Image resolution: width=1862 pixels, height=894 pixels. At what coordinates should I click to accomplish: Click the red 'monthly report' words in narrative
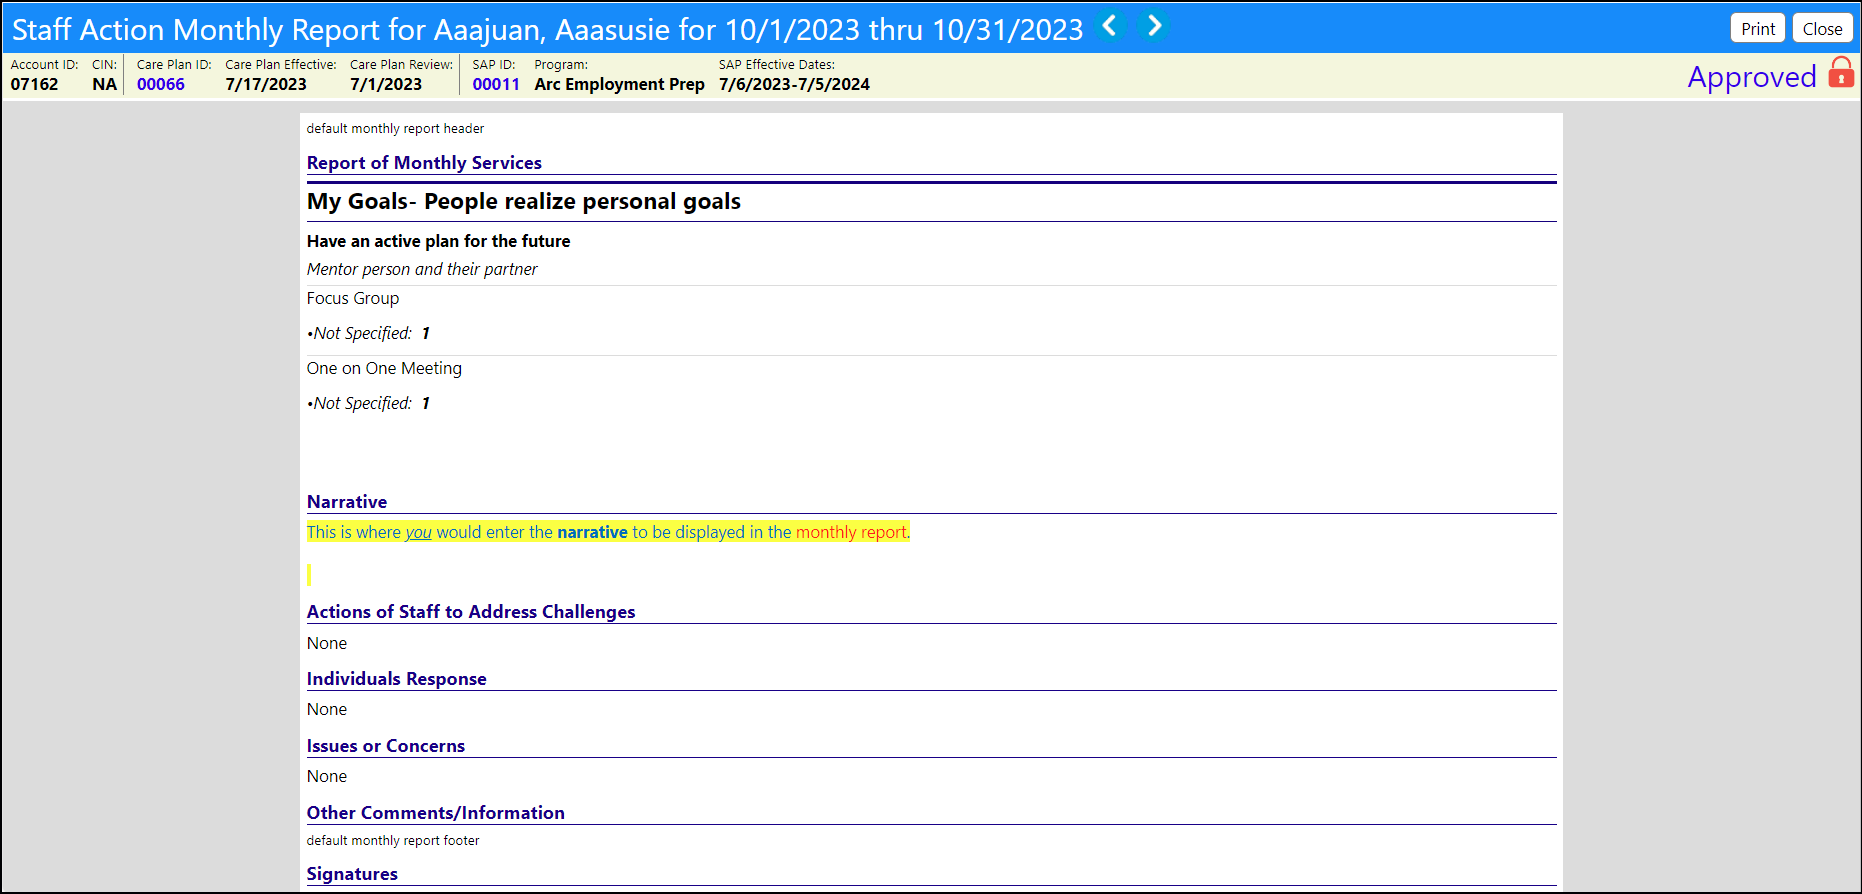click(851, 532)
